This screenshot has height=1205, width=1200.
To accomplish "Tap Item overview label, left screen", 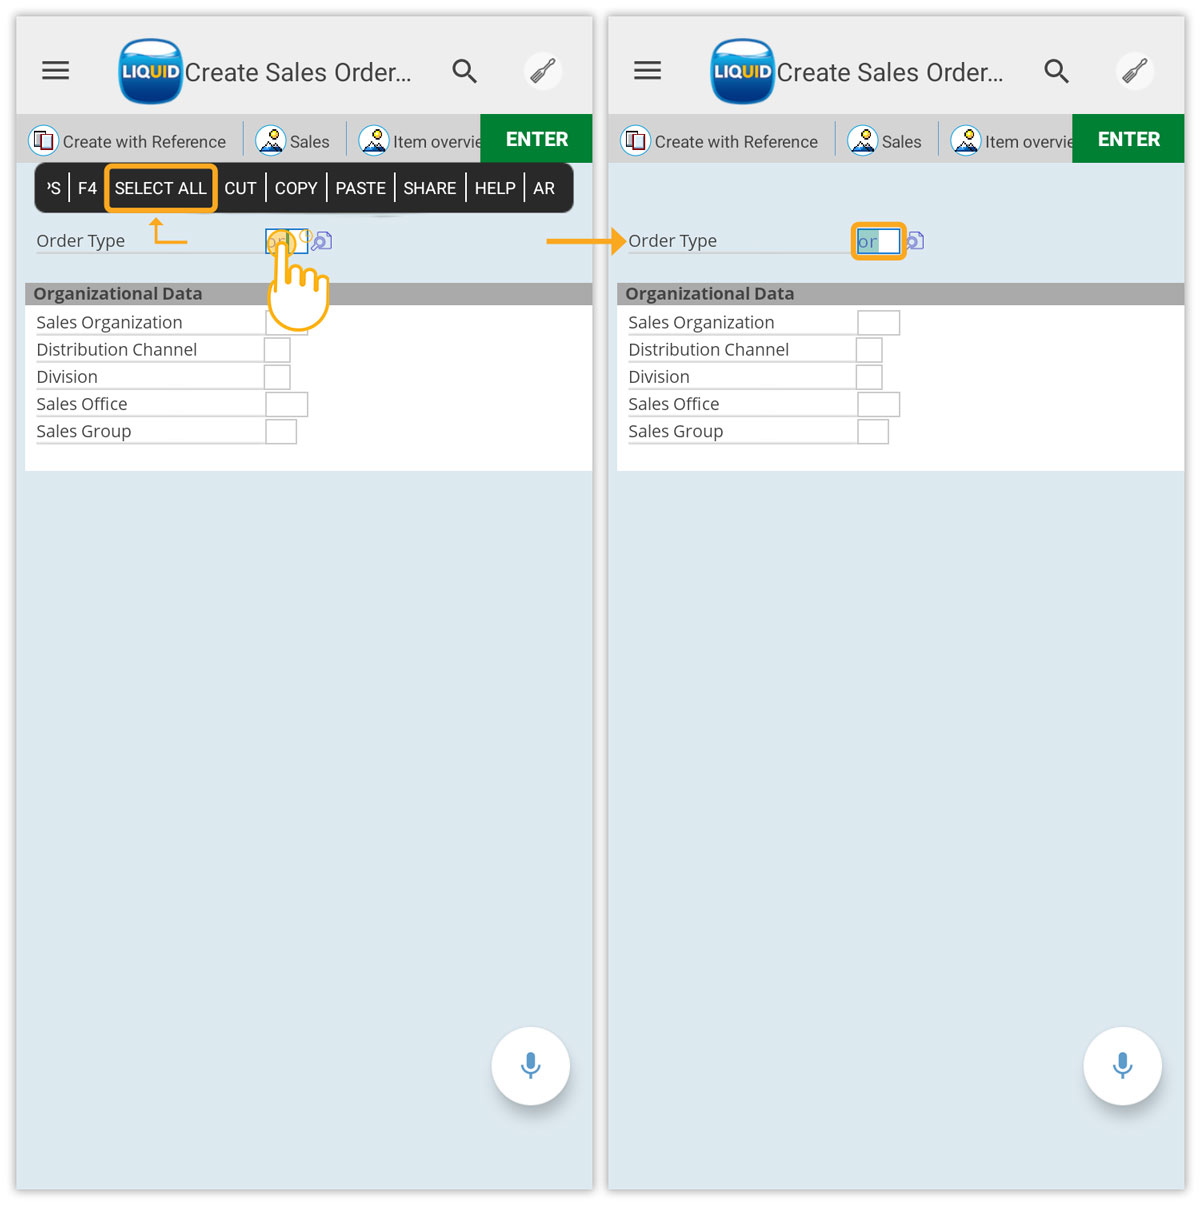I will tap(437, 142).
